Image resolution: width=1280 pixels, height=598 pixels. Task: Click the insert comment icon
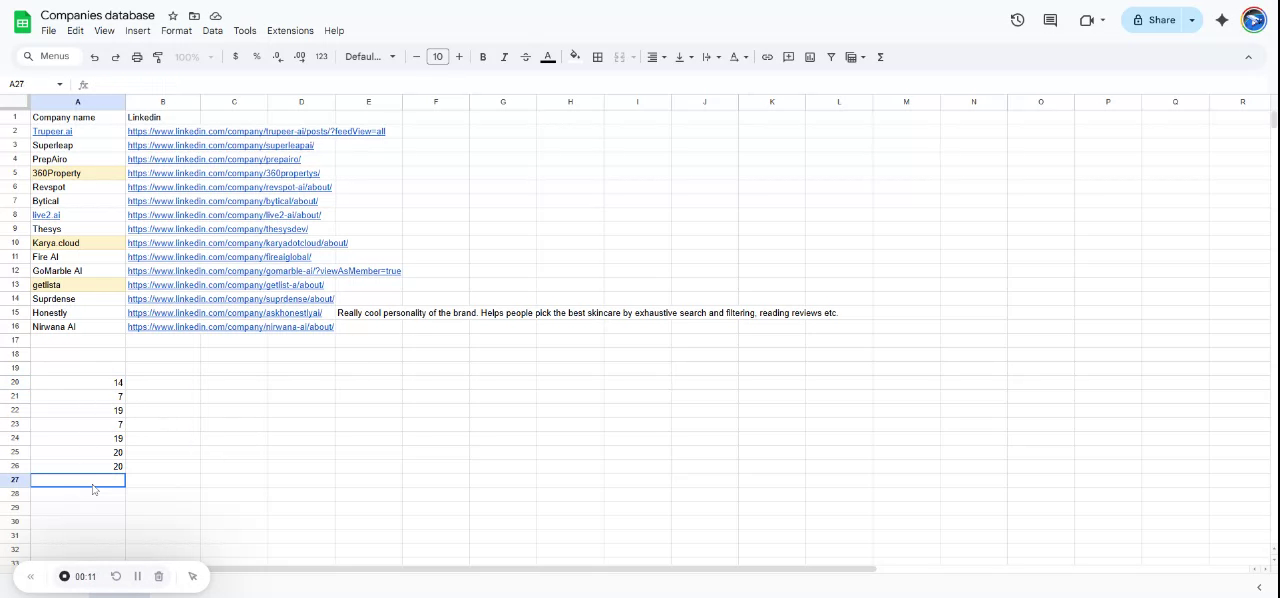click(x=789, y=57)
